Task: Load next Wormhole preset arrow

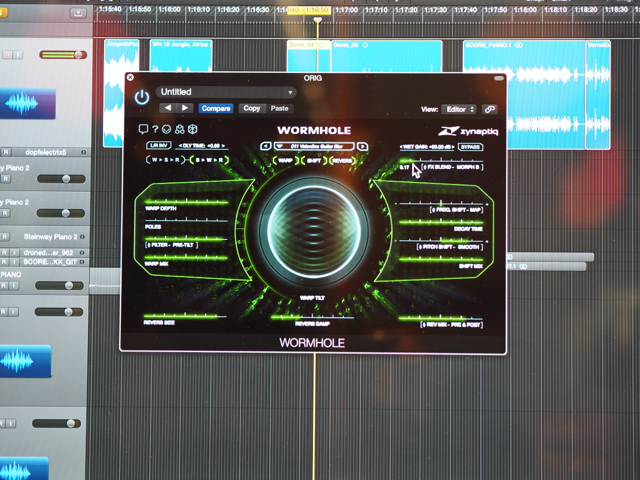Action: (362, 146)
